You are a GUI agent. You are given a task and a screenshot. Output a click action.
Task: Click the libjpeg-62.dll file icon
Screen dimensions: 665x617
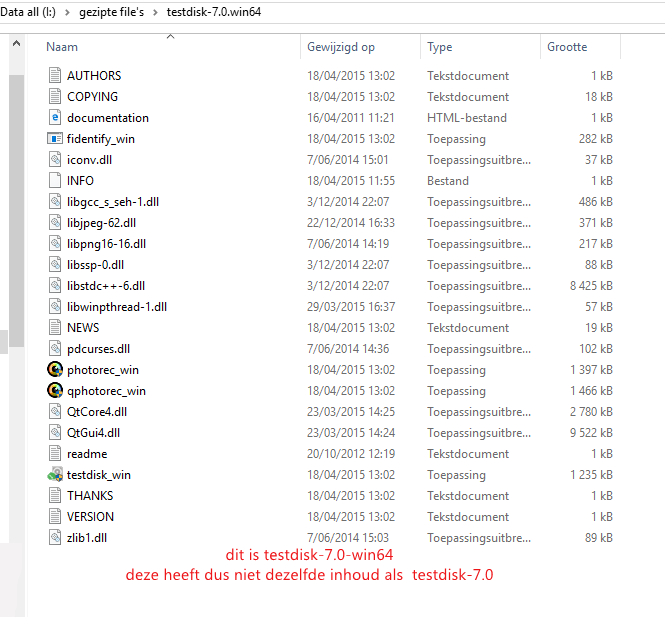click(55, 223)
